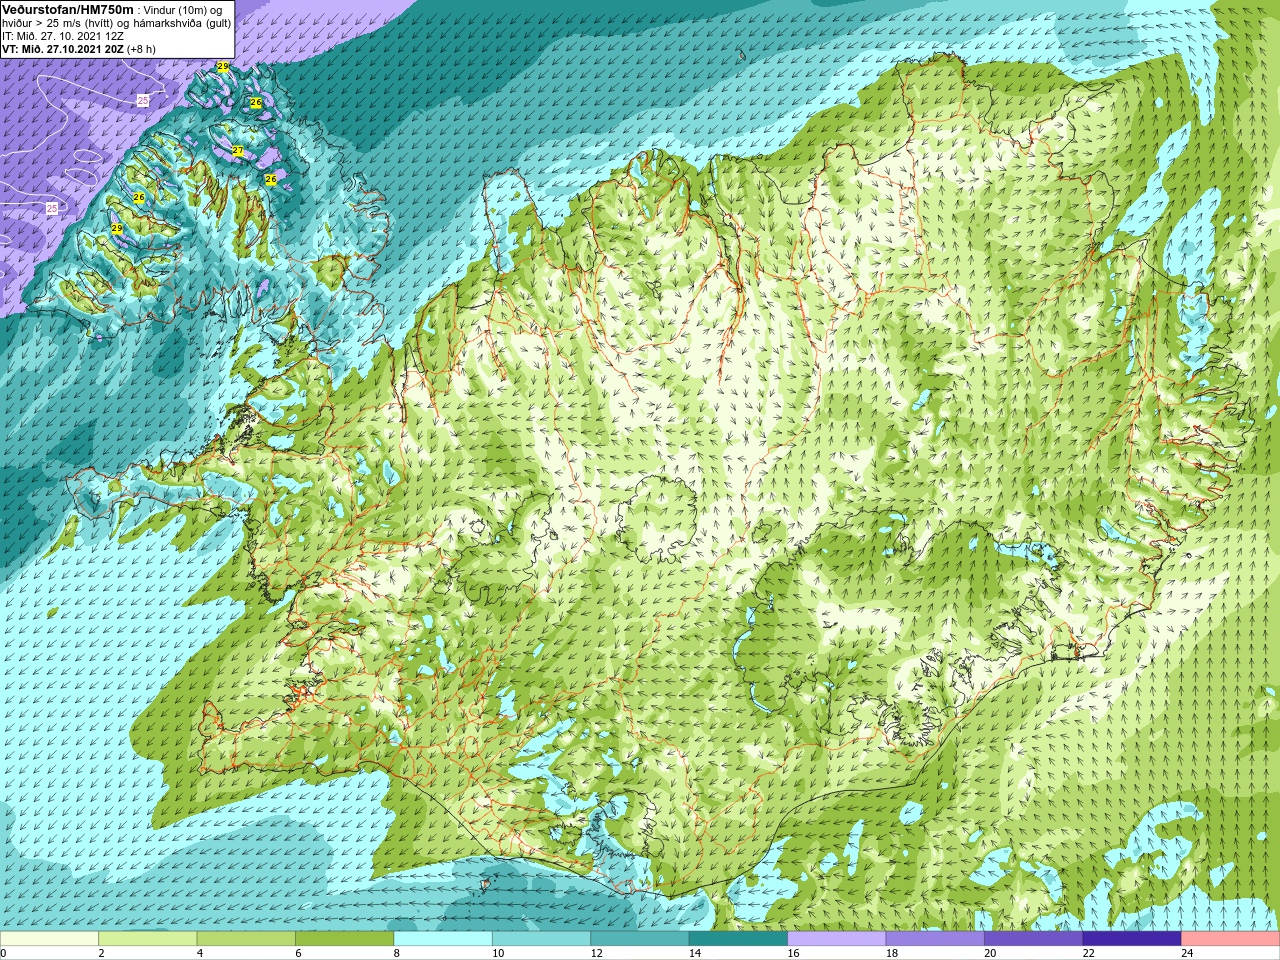Viewport: 1280px width, 960px height.
Task: Click the legend tick label '14'
Action: (695, 953)
